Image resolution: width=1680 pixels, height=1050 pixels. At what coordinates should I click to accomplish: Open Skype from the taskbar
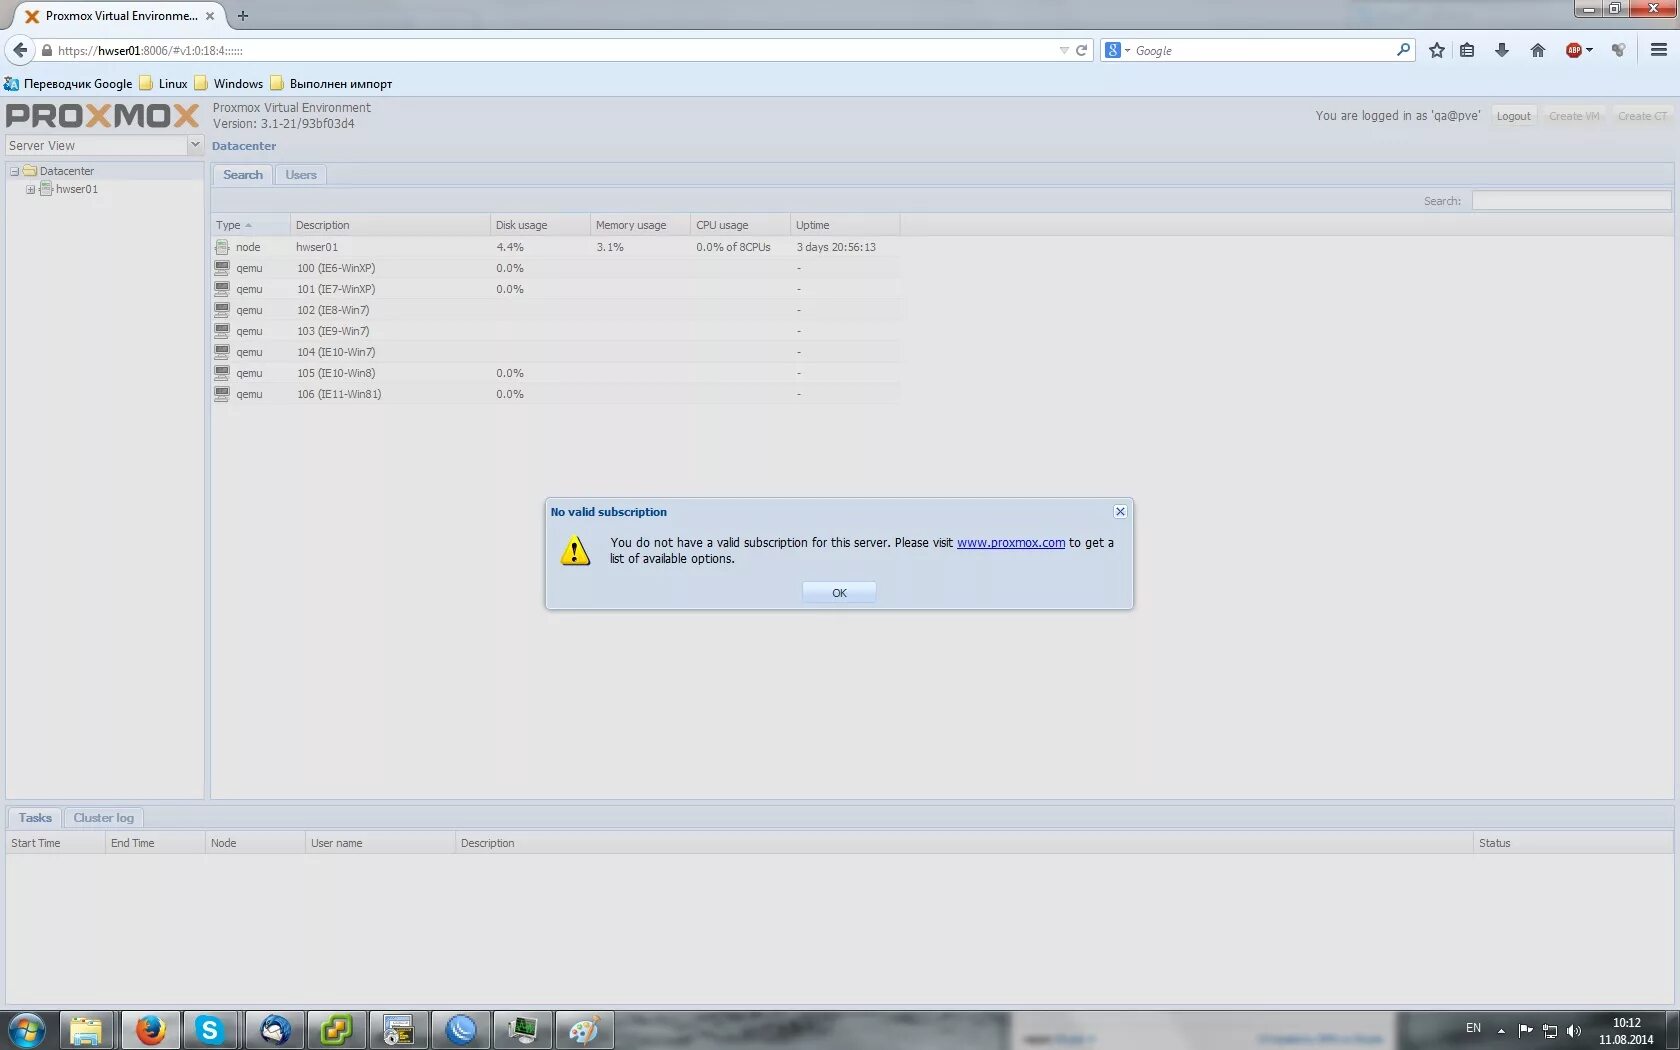click(x=210, y=1029)
